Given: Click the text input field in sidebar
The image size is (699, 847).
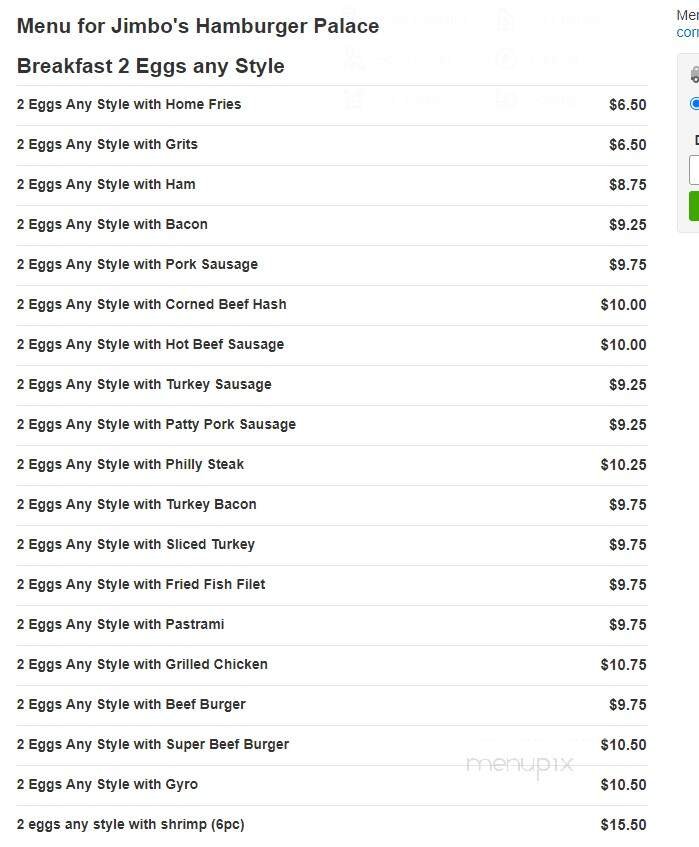Looking at the screenshot, I should (x=694, y=170).
